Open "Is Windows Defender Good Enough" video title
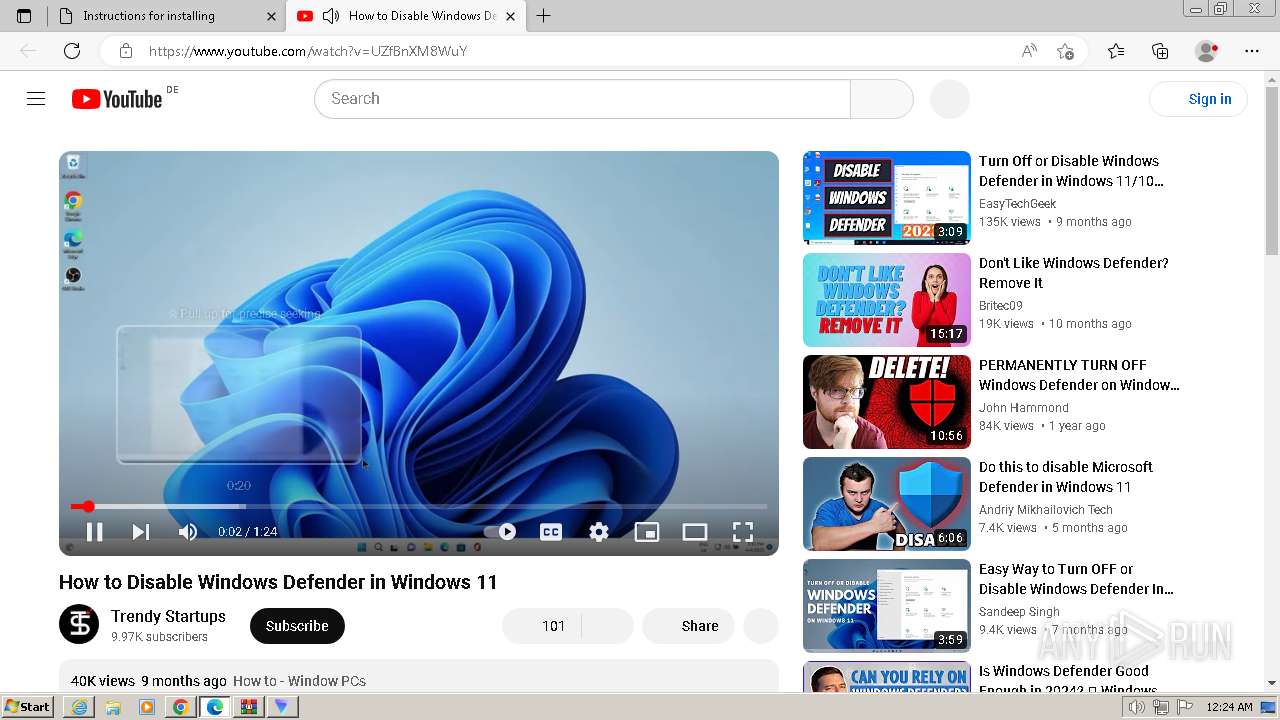Image resolution: width=1280 pixels, height=720 pixels. pos(1068,680)
